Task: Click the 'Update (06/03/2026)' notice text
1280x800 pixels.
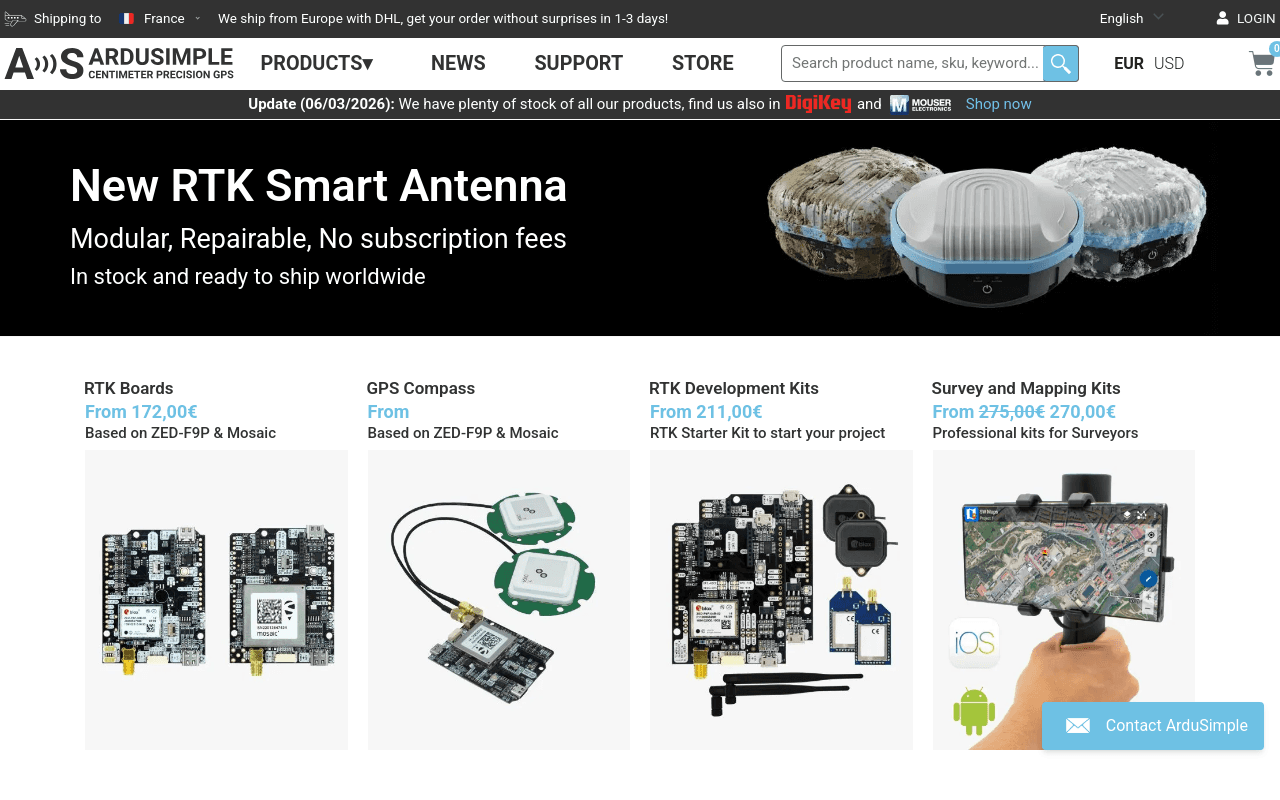Action: pyautogui.click(x=321, y=104)
